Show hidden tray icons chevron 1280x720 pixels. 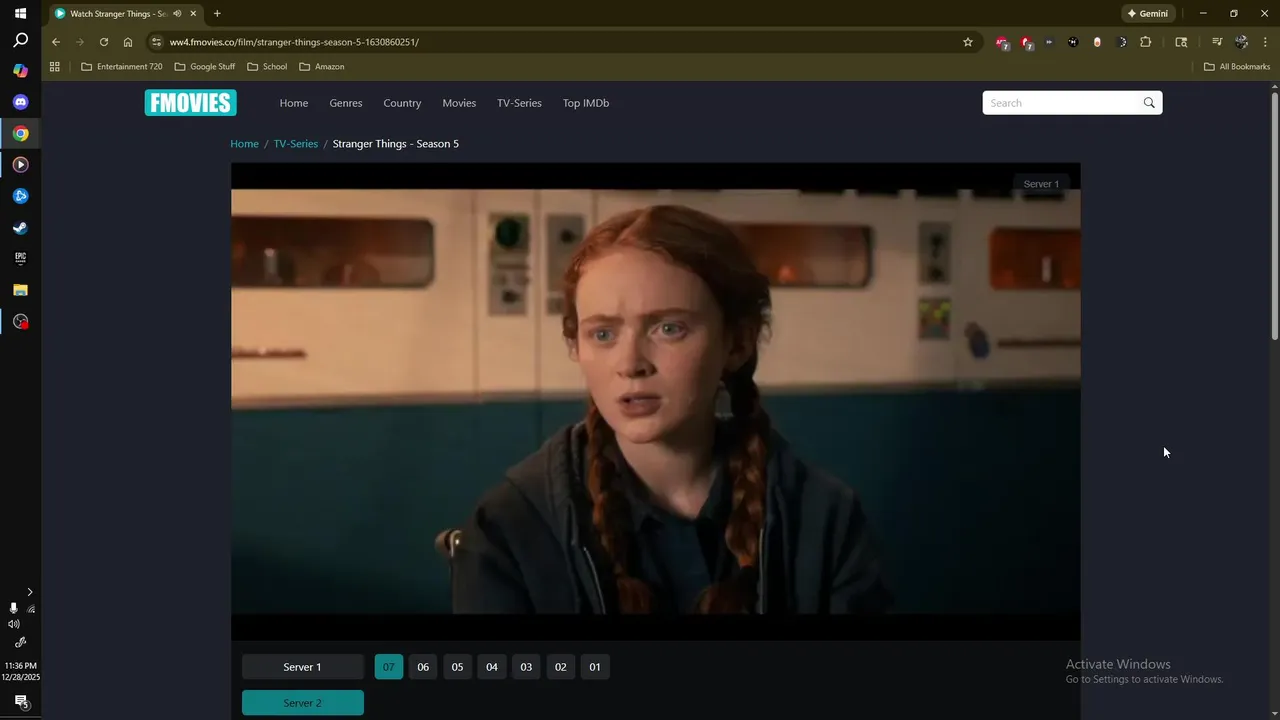click(29, 592)
